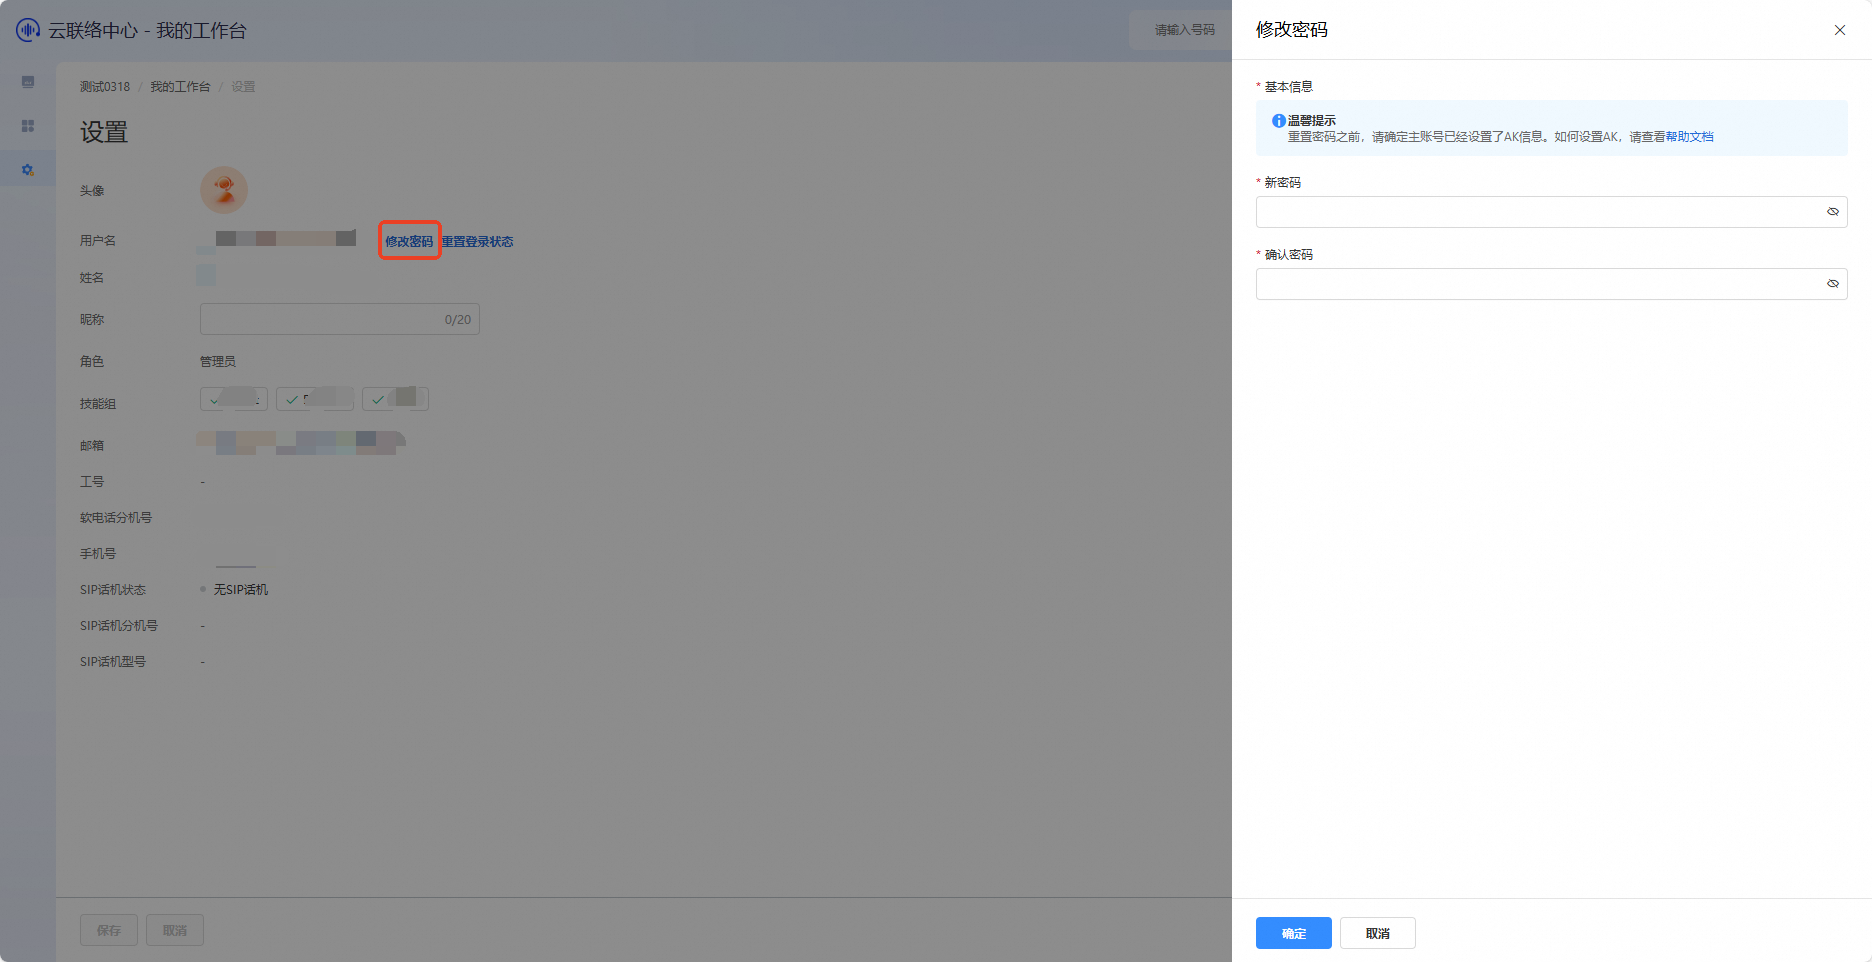Image resolution: width=1872 pixels, height=962 pixels.
Task: Click the 手机号 label
Action: coord(98,554)
